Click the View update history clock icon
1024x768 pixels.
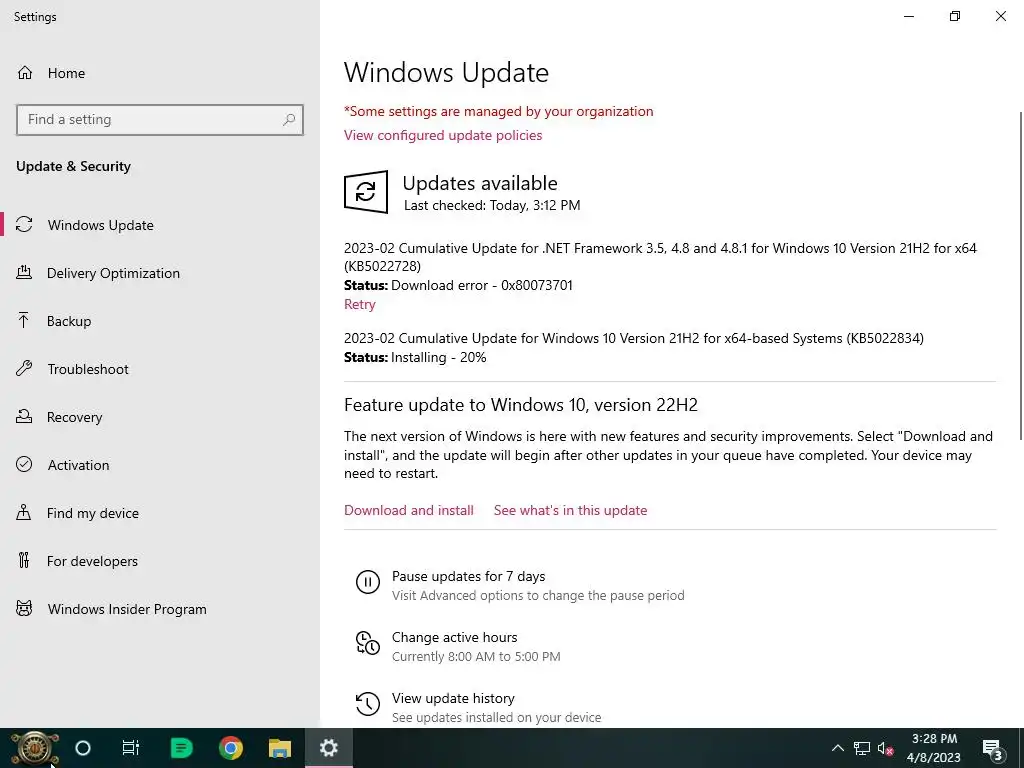[368, 704]
